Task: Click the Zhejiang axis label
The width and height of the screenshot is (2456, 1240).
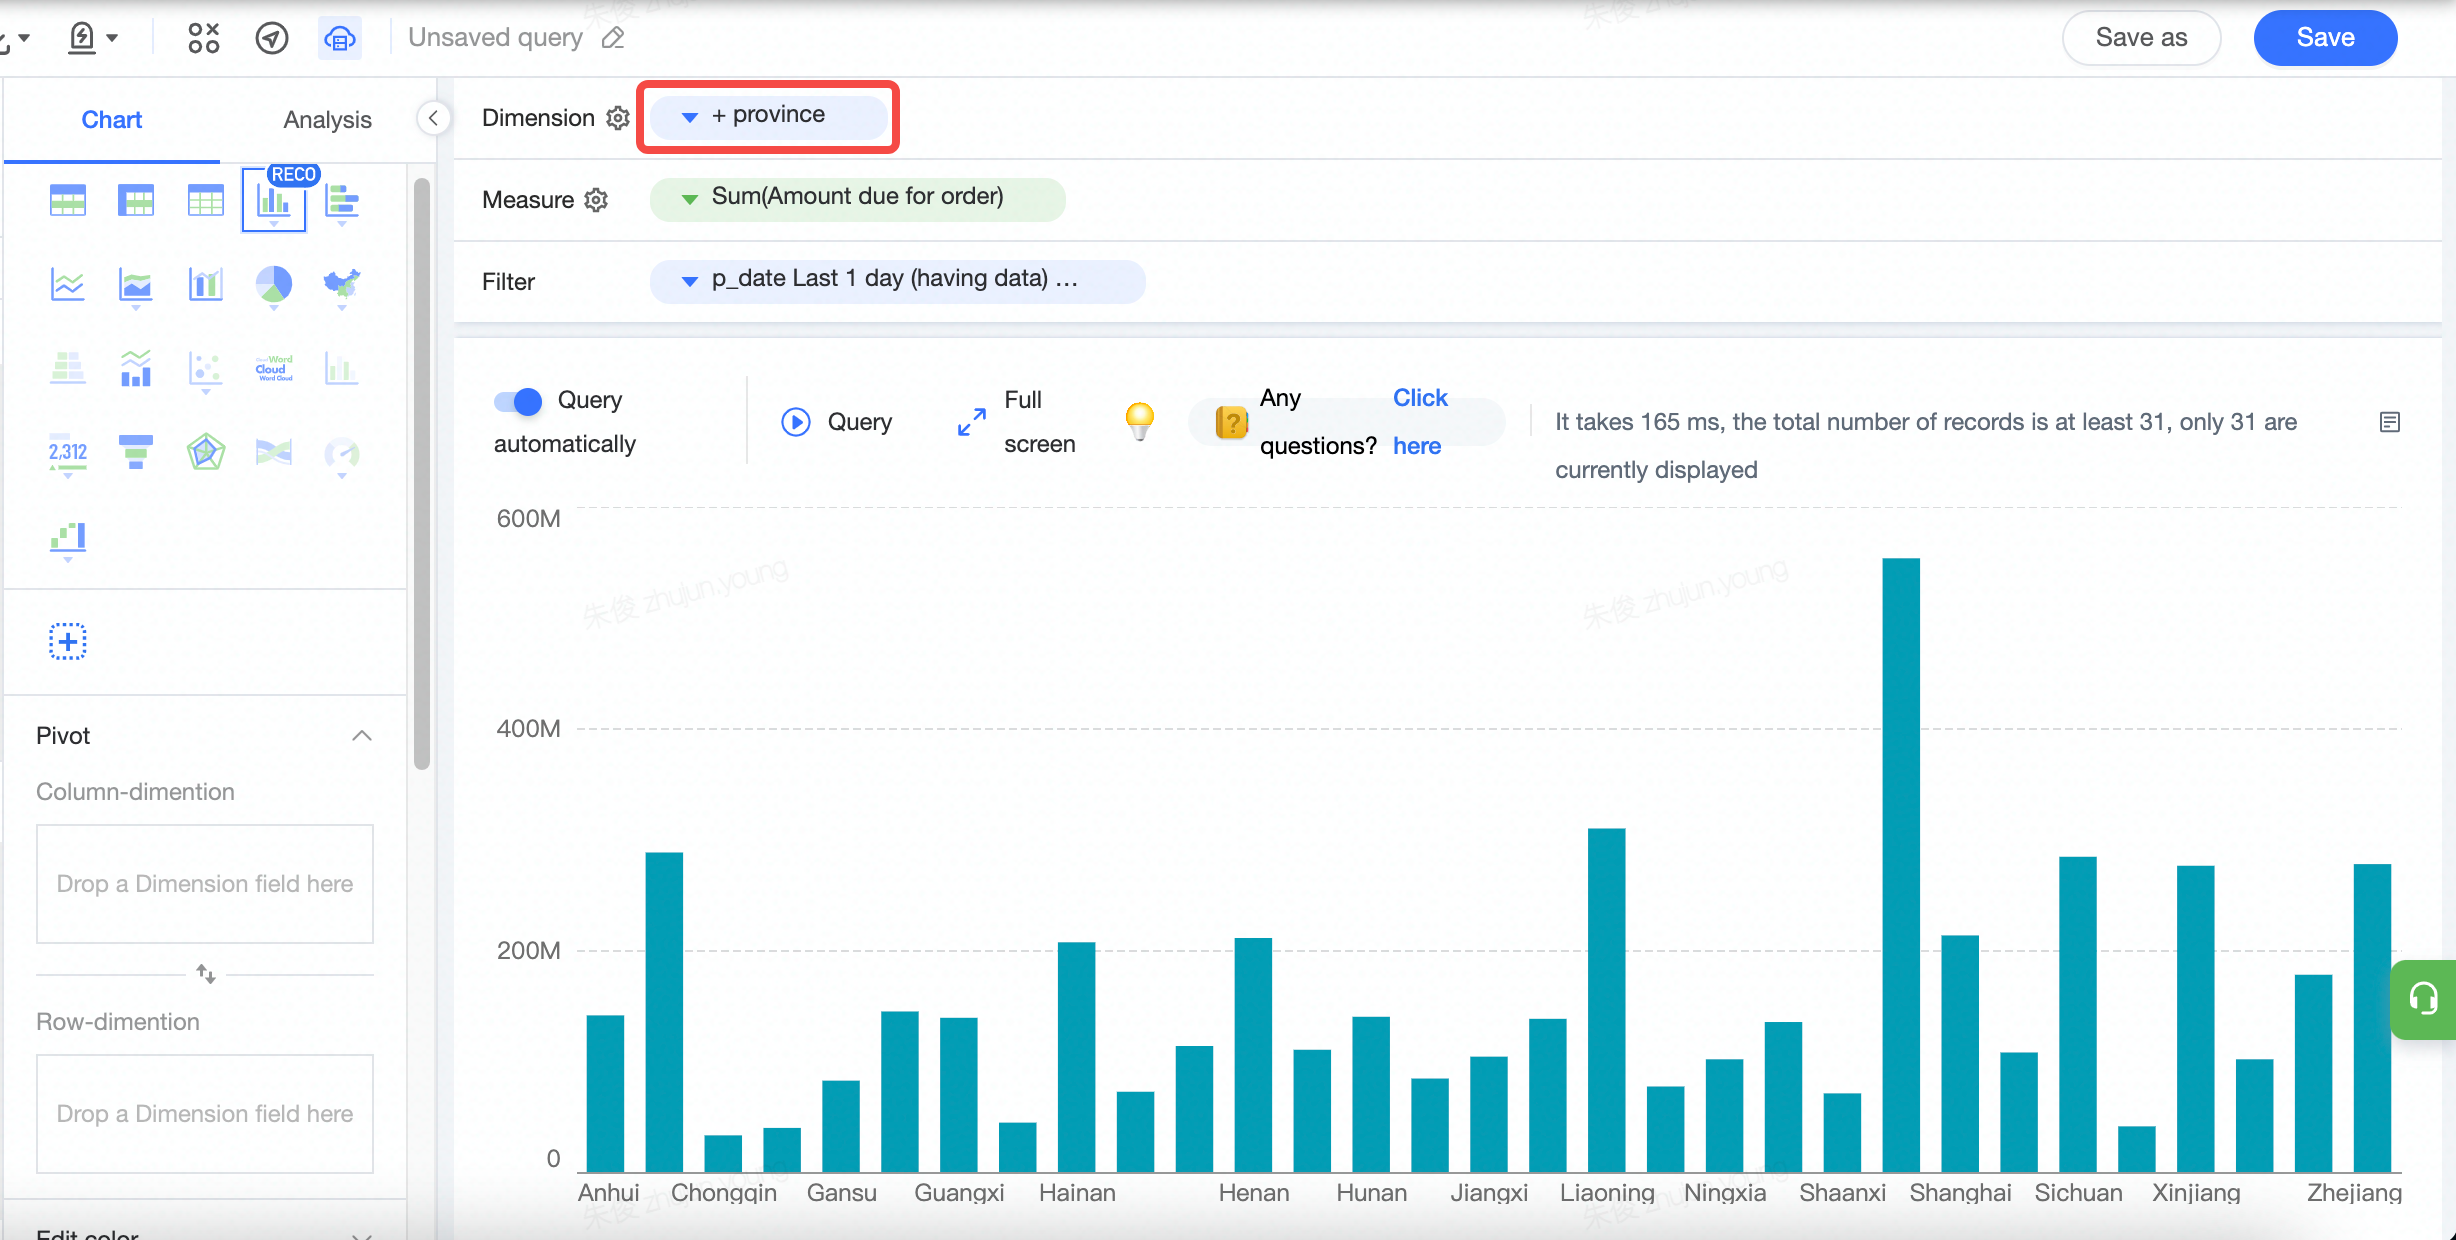Action: click(2353, 1193)
